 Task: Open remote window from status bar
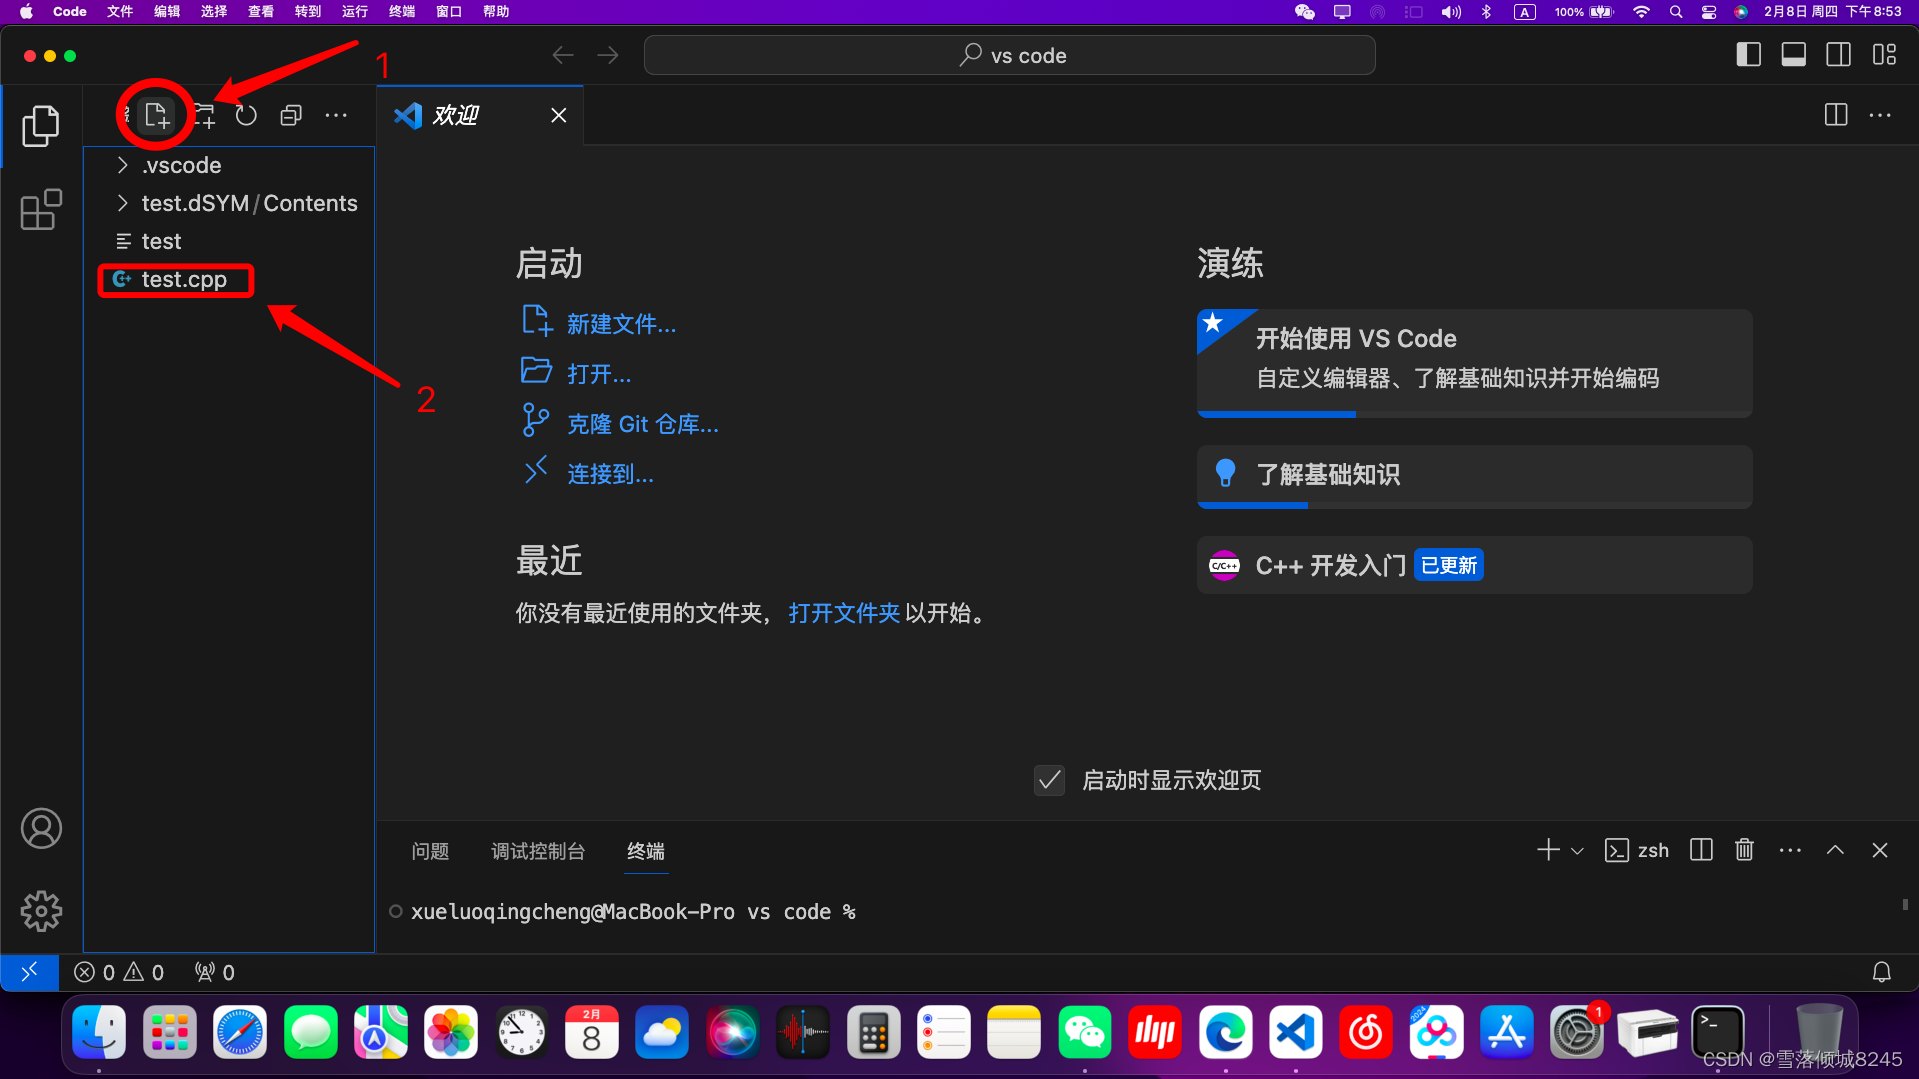click(29, 972)
